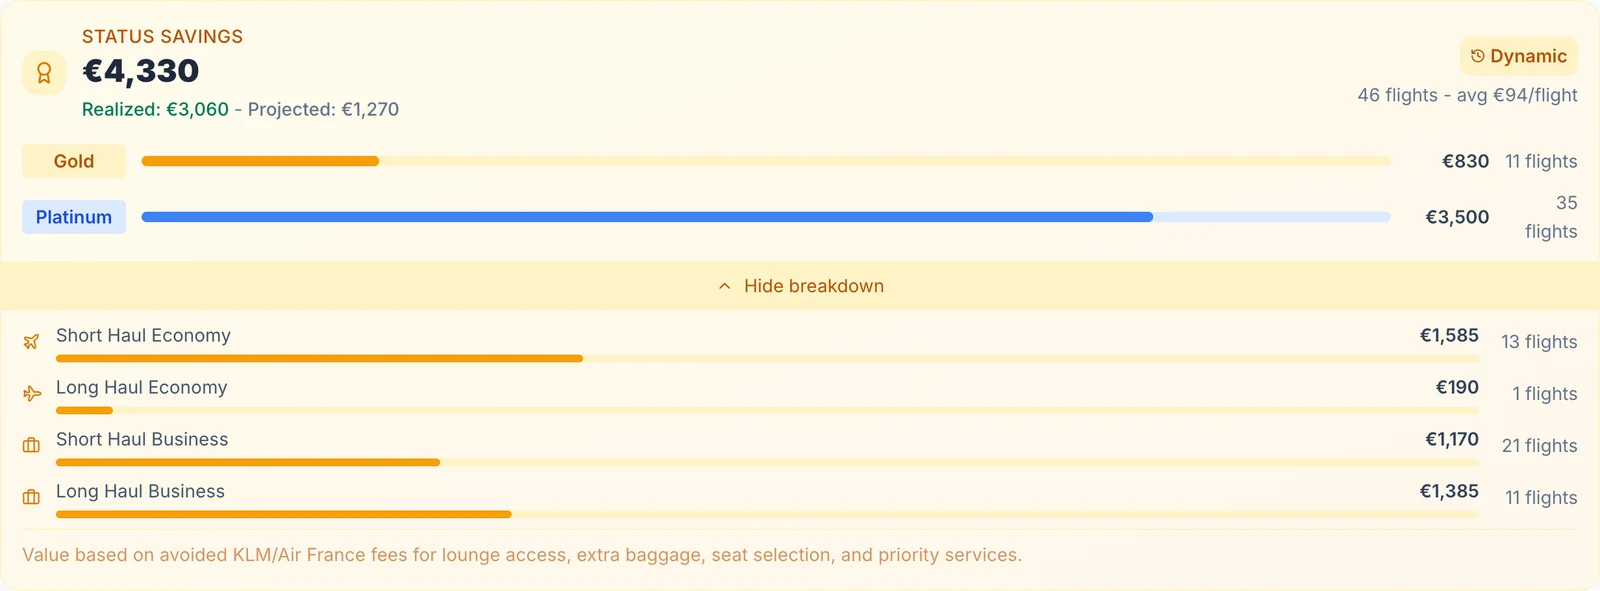The width and height of the screenshot is (1600, 591).
Task: Select the Short Haul Business row label
Action: (142, 439)
